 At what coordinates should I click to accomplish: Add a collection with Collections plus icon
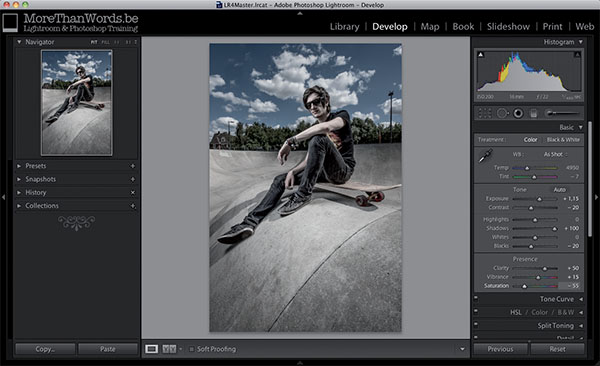(132, 206)
